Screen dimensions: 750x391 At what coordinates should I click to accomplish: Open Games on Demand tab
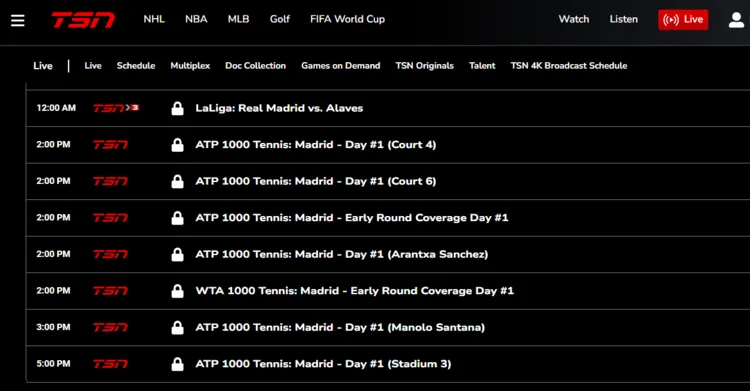341,66
